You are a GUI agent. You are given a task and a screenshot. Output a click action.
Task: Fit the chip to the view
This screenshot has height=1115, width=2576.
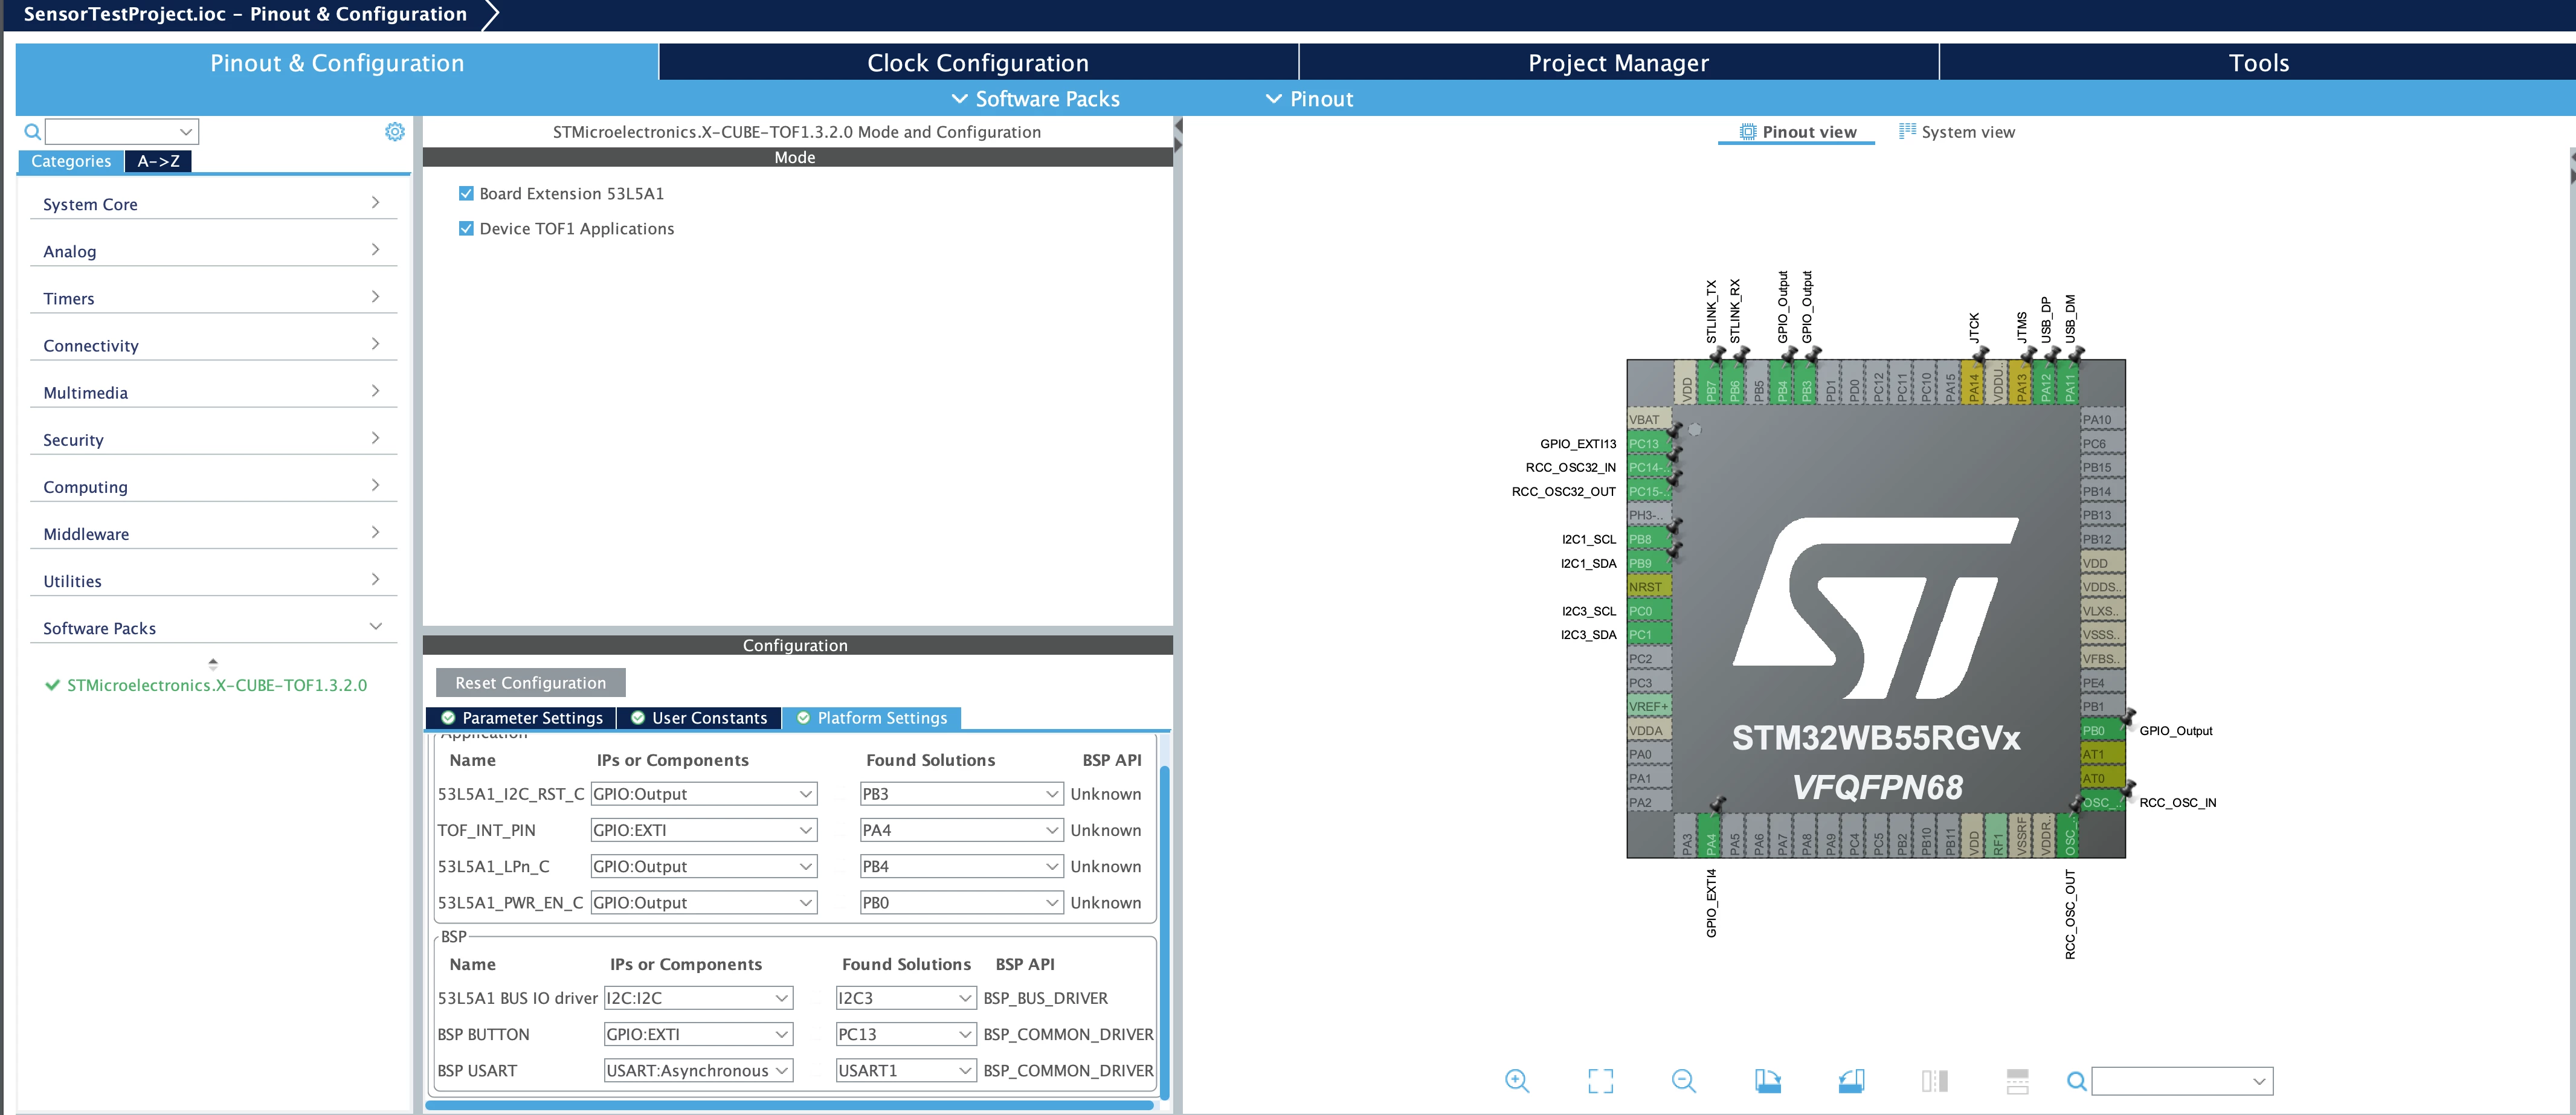pos(1600,1080)
